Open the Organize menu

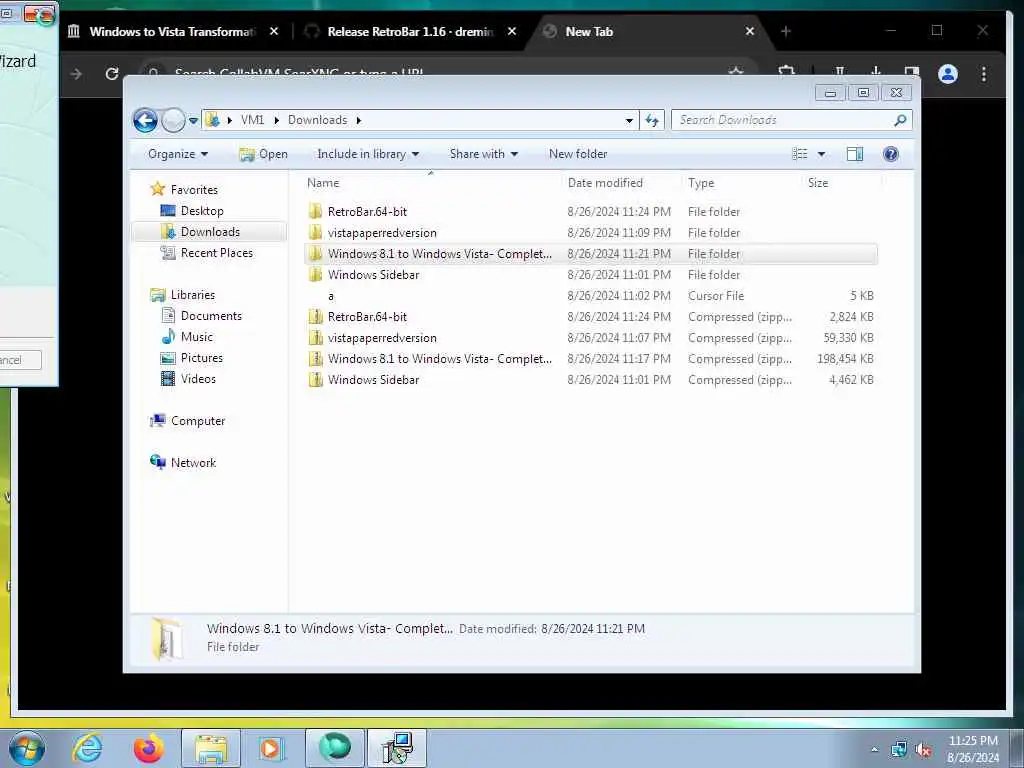click(x=178, y=154)
